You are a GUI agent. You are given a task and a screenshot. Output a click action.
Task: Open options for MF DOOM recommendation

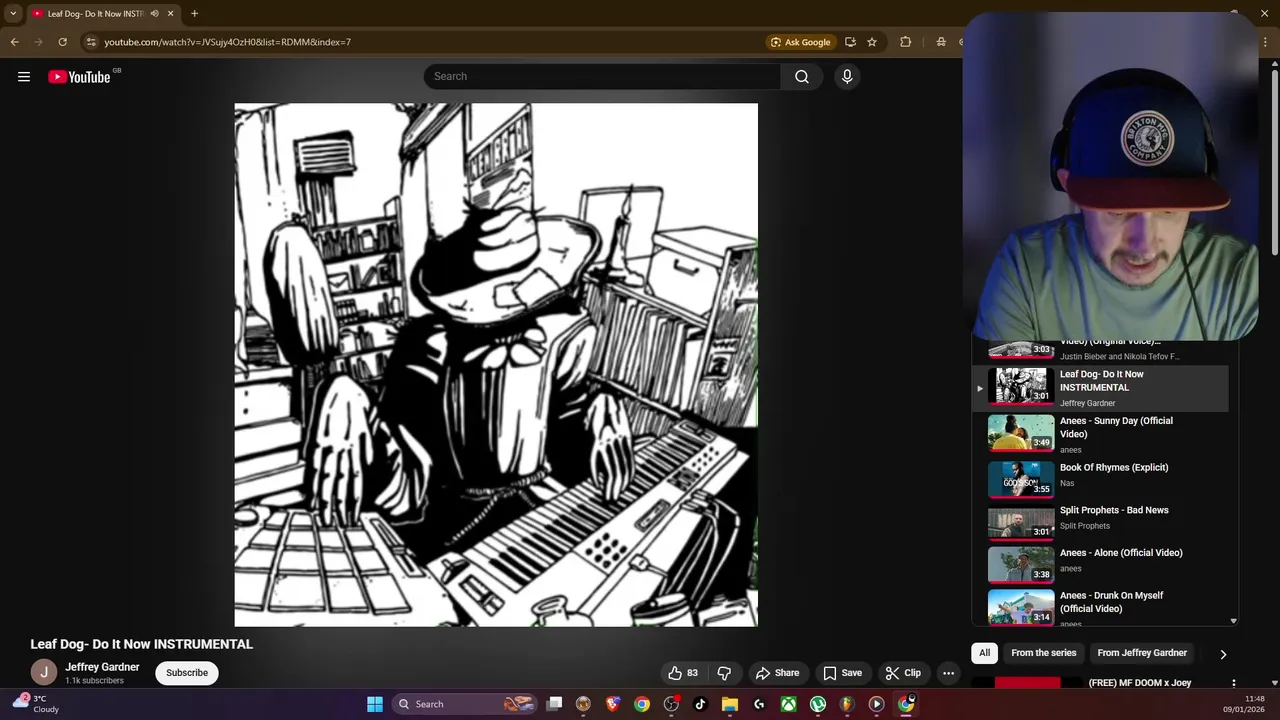tap(1233, 684)
